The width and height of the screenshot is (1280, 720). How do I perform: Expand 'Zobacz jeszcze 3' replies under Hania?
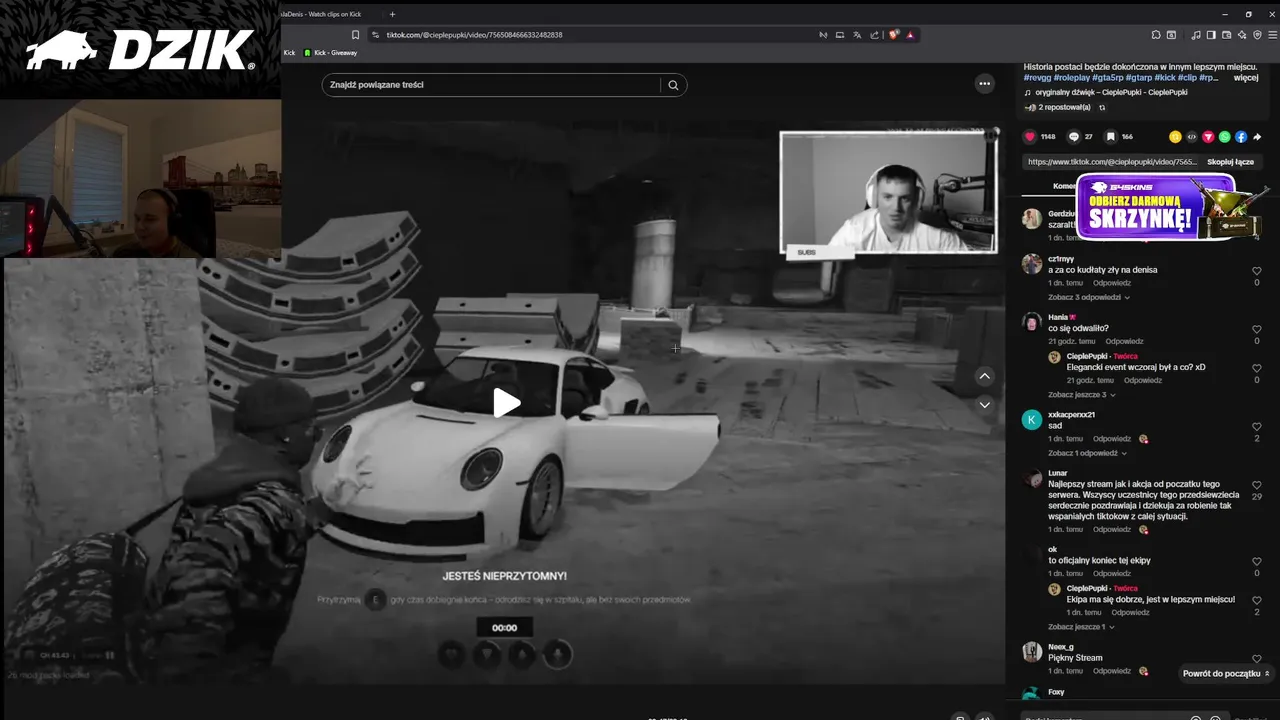tap(1081, 395)
